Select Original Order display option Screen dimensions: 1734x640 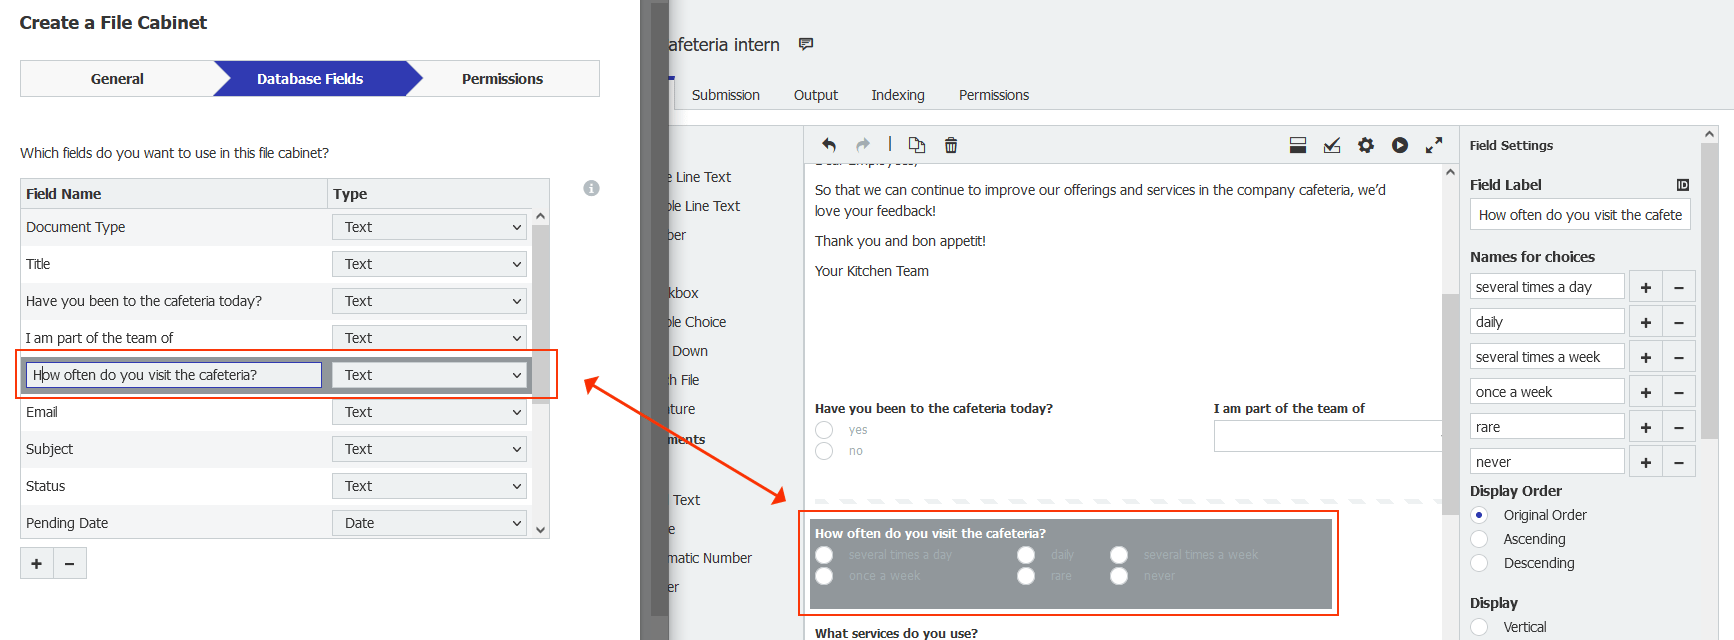pyautogui.click(x=1479, y=515)
